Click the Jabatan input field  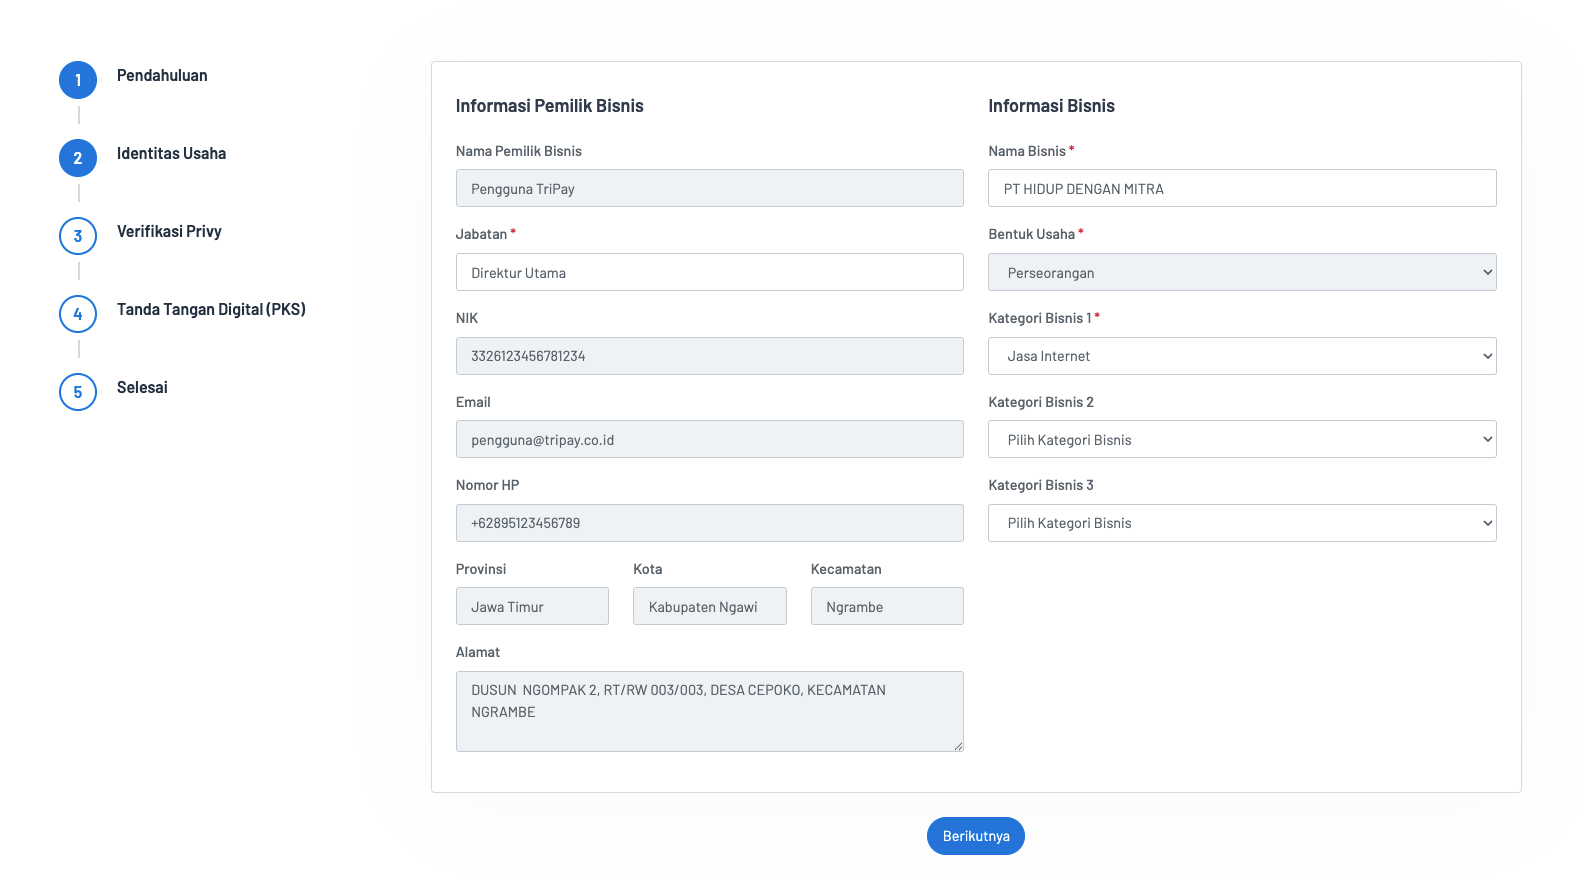709,272
